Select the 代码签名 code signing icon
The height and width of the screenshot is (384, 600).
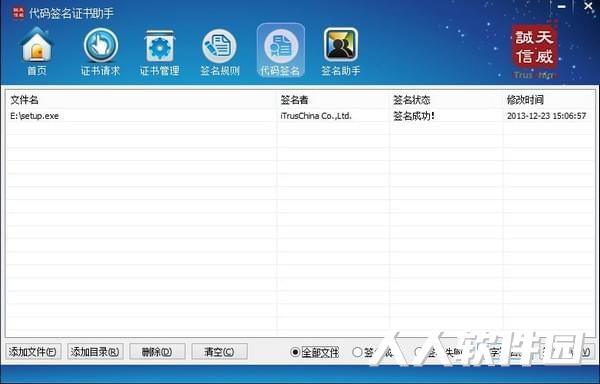(x=280, y=50)
